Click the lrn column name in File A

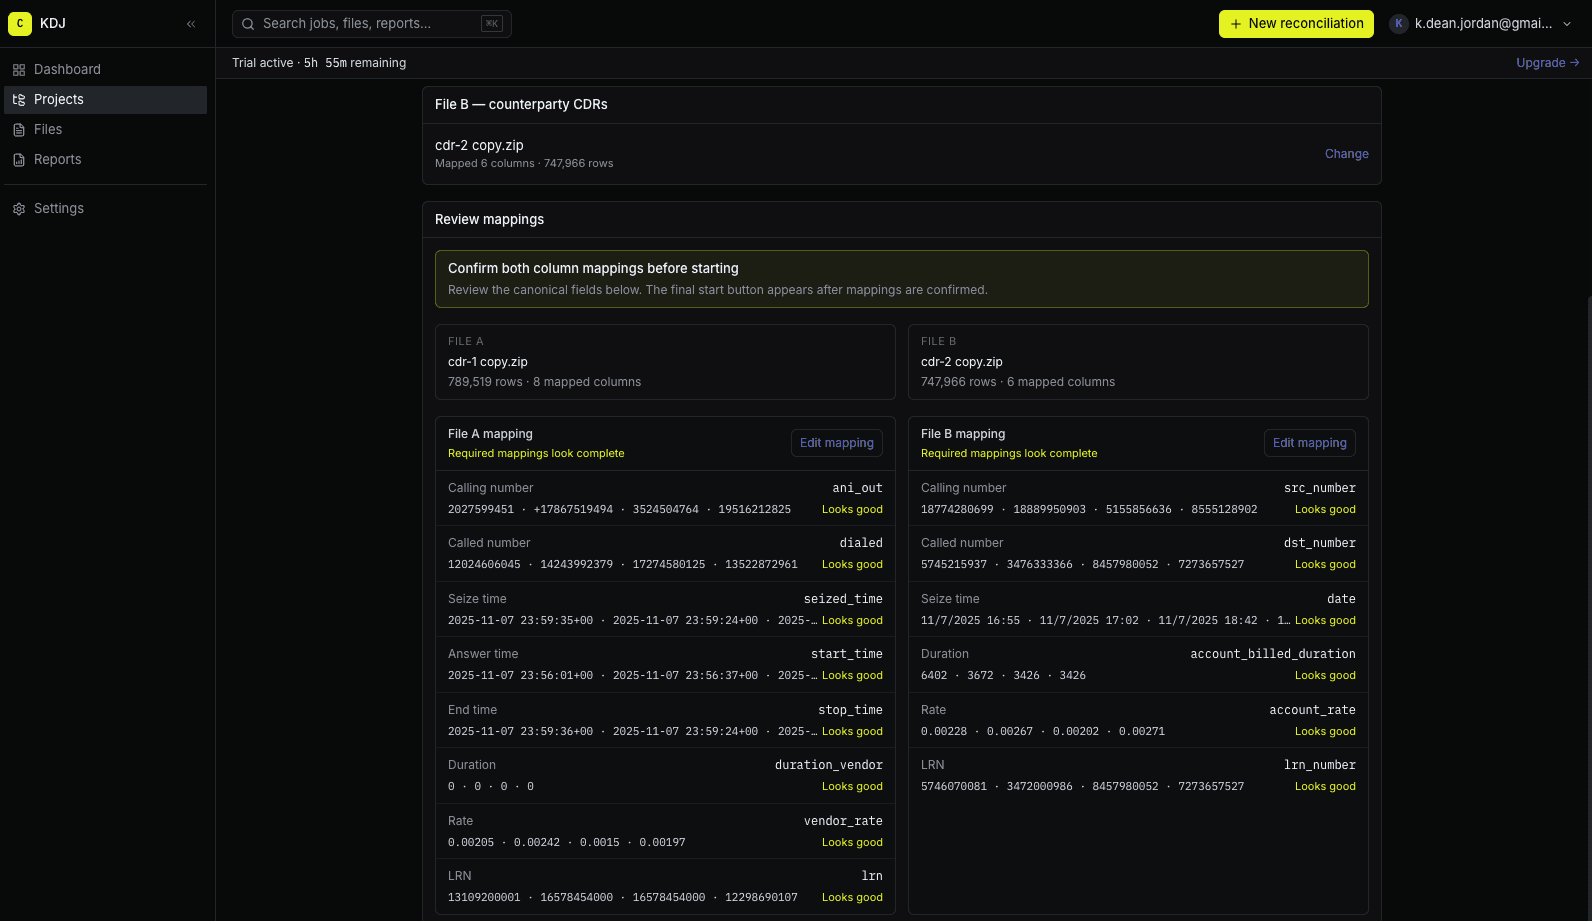pos(872,876)
